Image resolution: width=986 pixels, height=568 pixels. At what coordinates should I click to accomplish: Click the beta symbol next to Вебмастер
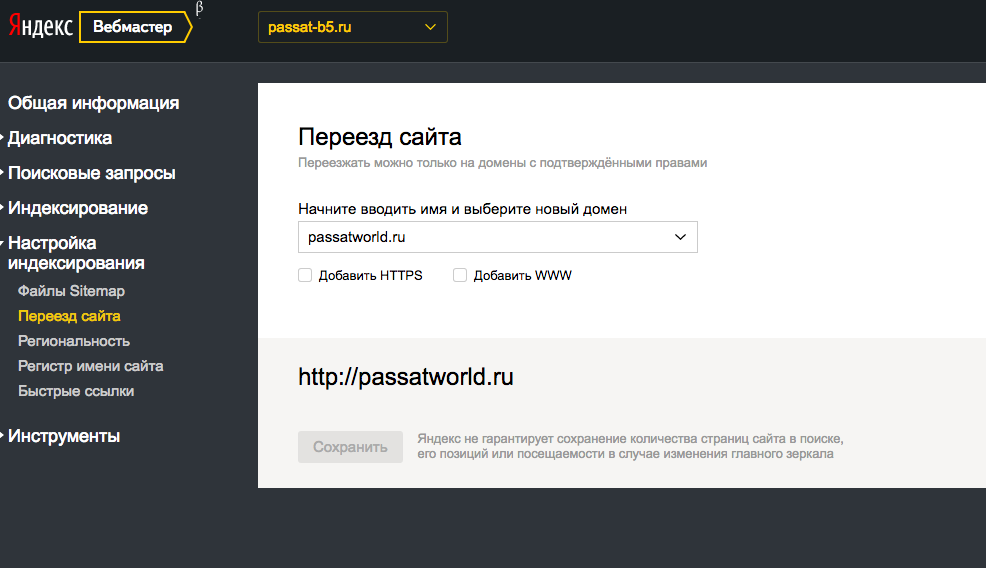199,9
